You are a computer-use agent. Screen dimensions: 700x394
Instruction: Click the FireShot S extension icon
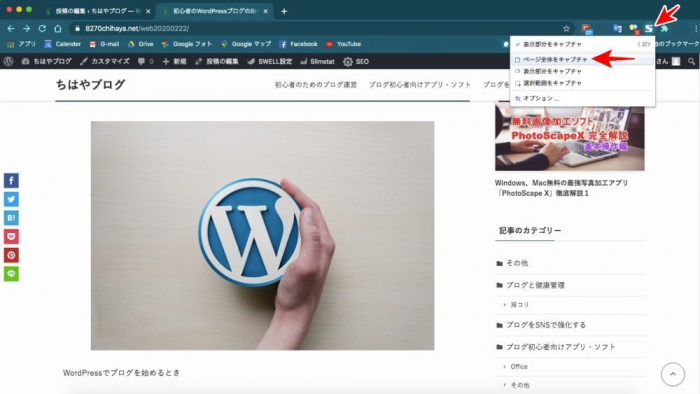649,29
